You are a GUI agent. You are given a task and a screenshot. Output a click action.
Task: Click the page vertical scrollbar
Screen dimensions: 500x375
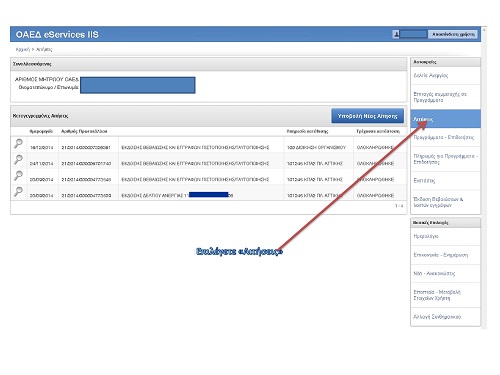484,178
